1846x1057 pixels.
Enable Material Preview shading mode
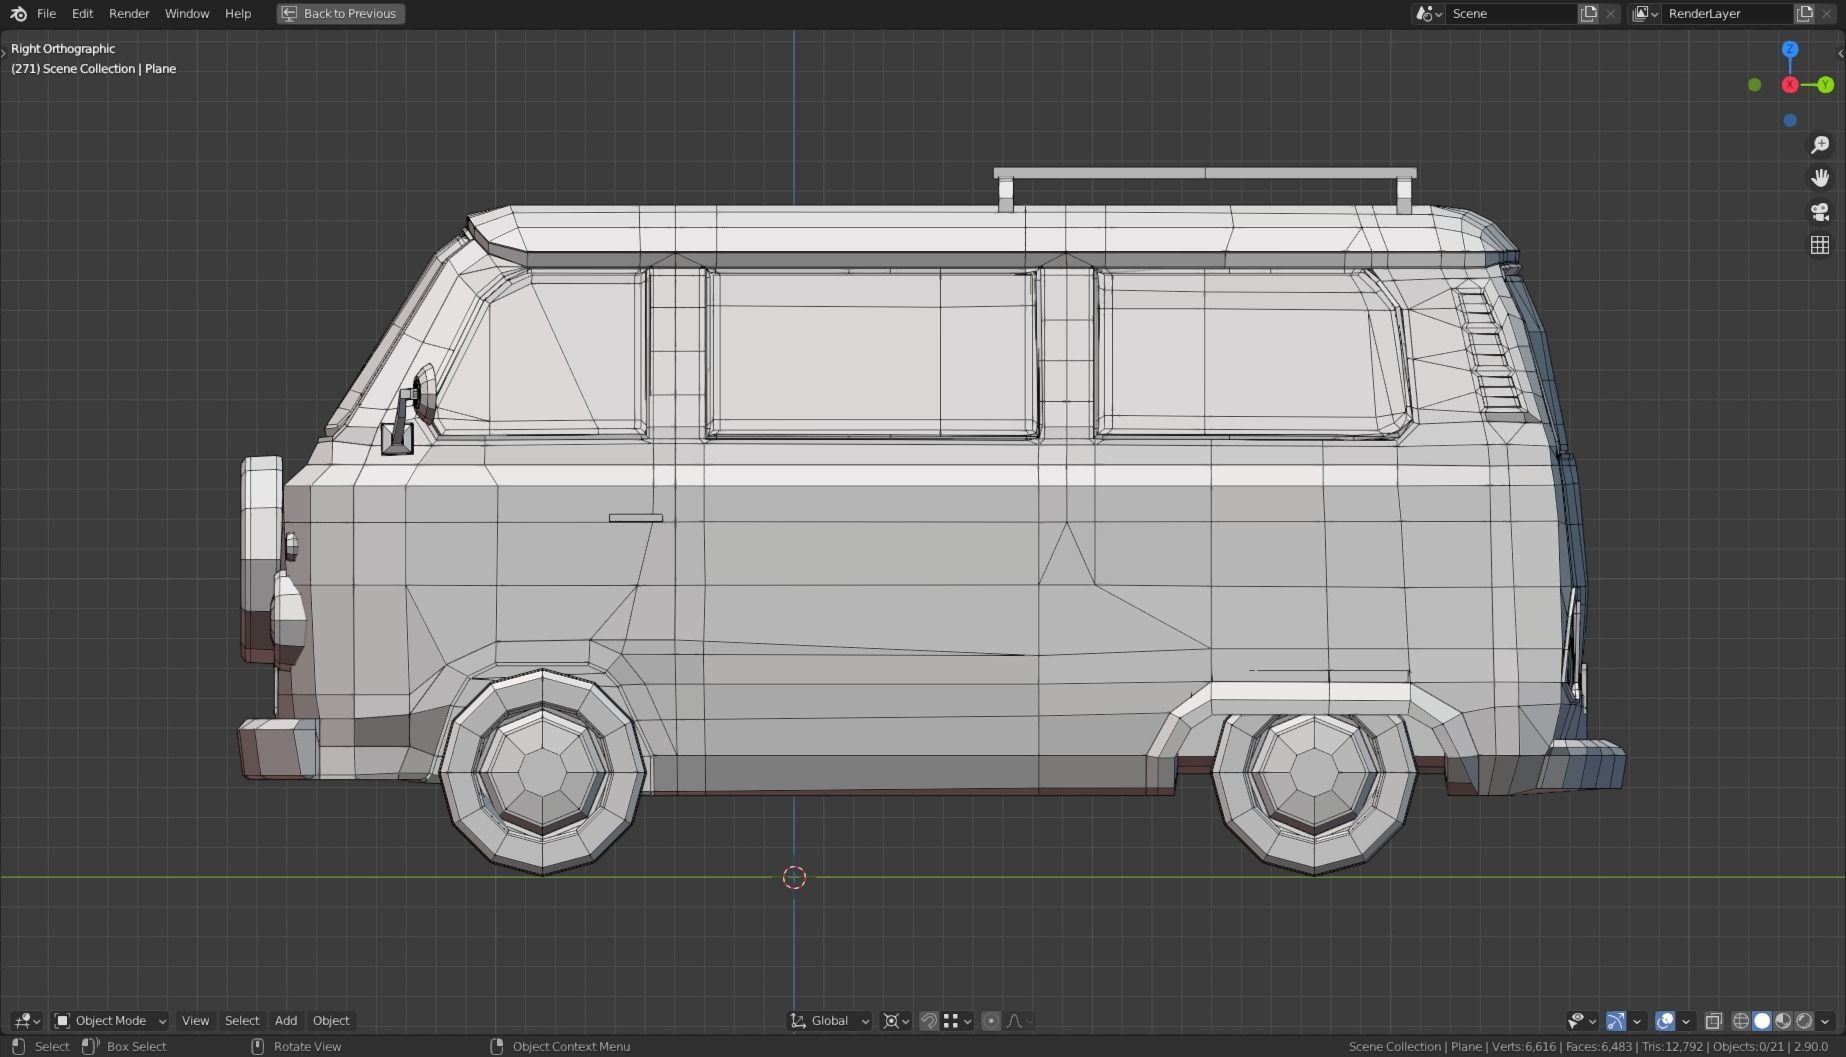(1785, 1020)
